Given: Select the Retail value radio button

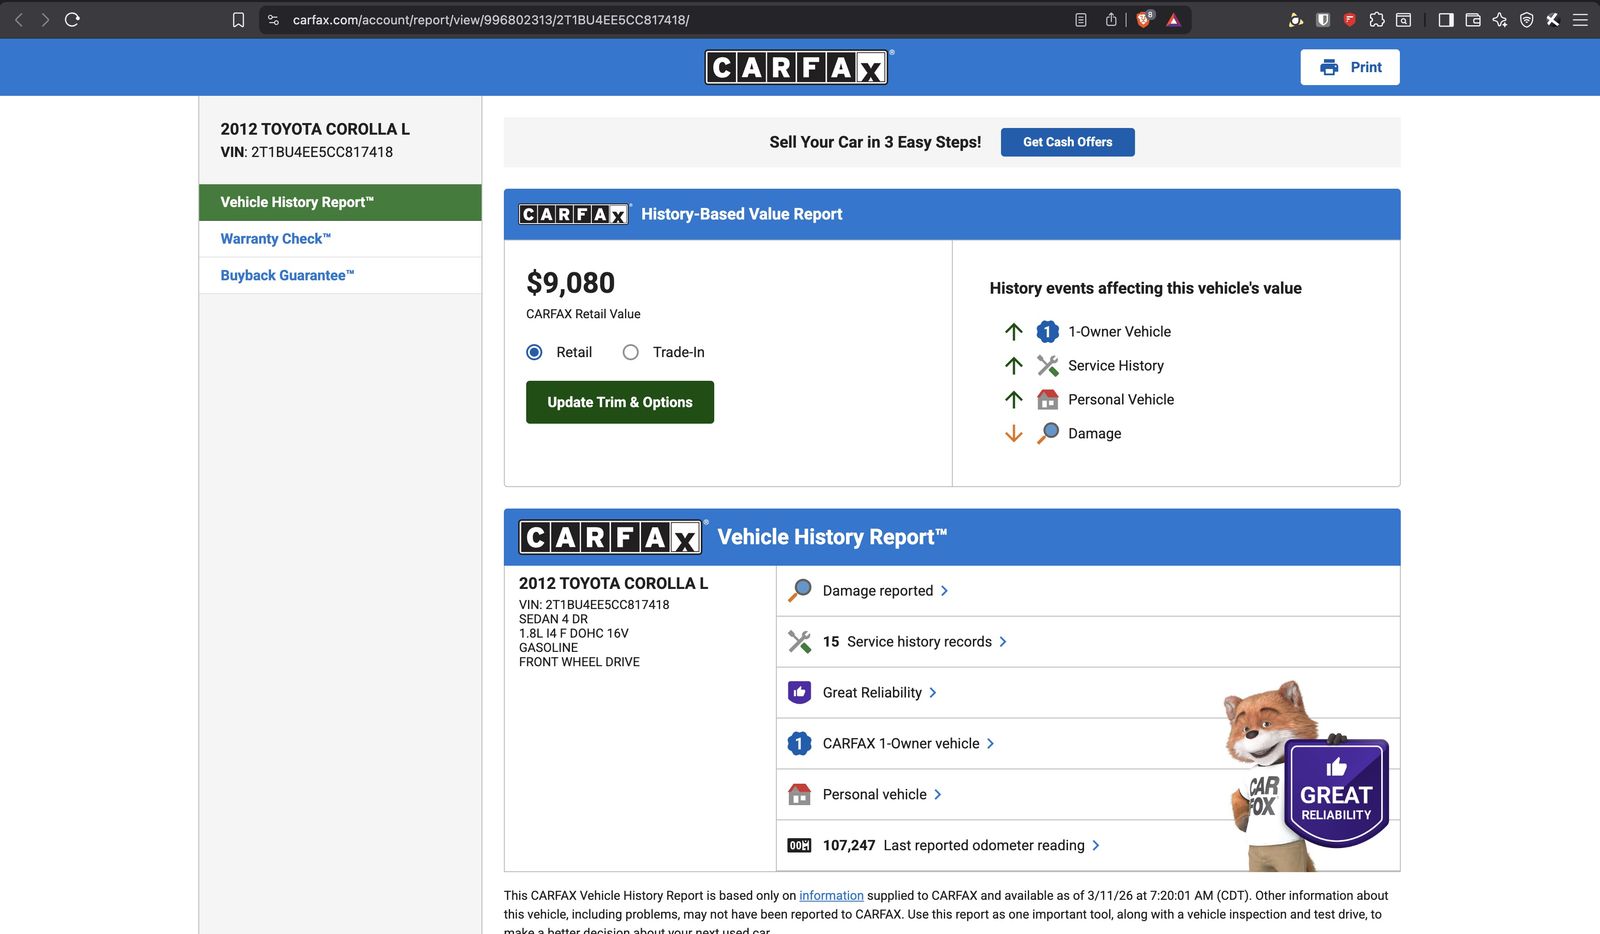Looking at the screenshot, I should pos(535,352).
